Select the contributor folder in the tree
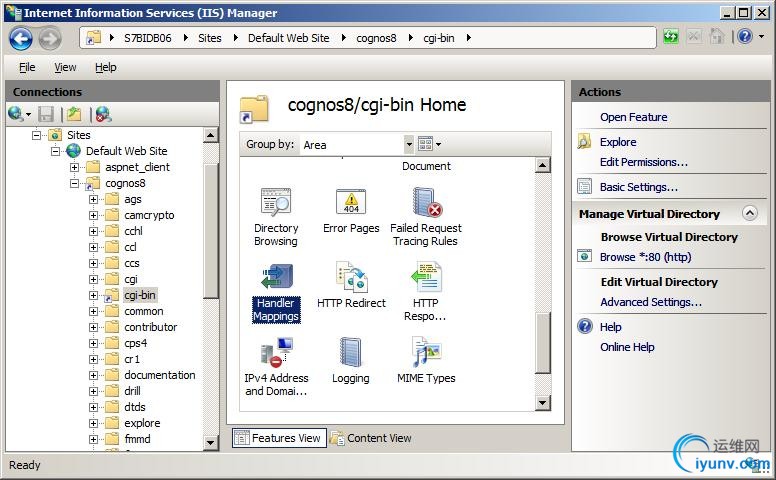776x480 pixels. (x=150, y=327)
